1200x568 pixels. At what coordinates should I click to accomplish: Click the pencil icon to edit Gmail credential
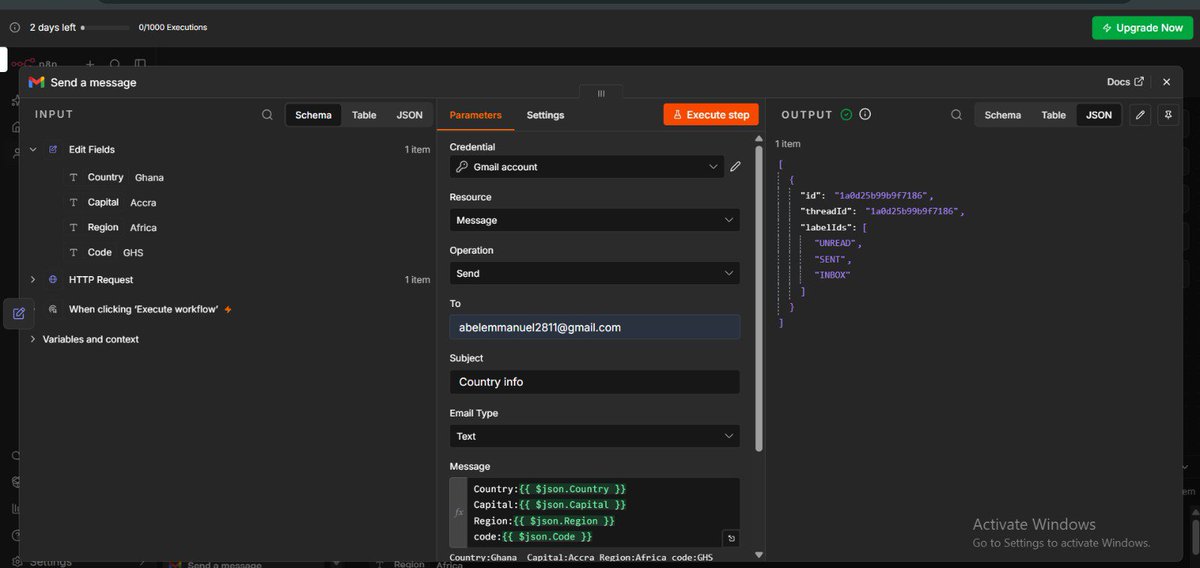(735, 167)
